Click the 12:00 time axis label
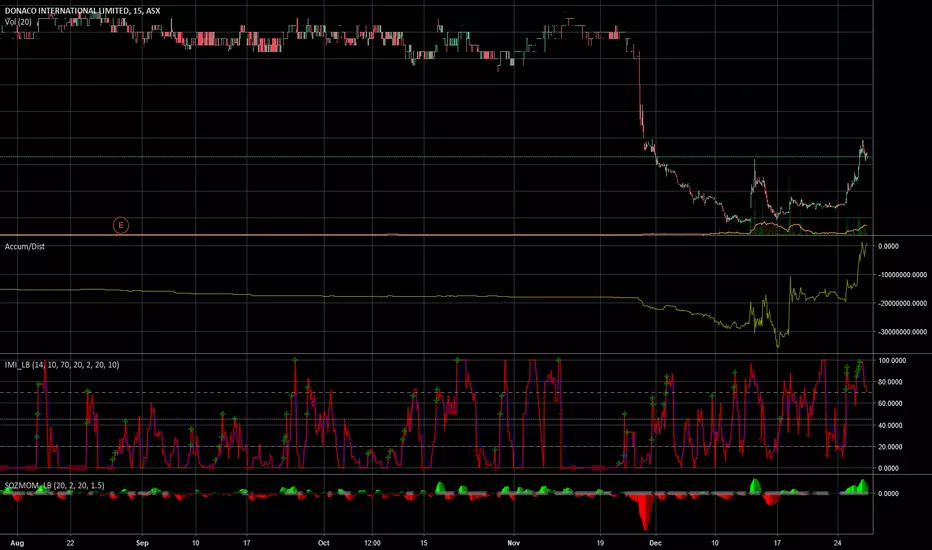 [372, 543]
